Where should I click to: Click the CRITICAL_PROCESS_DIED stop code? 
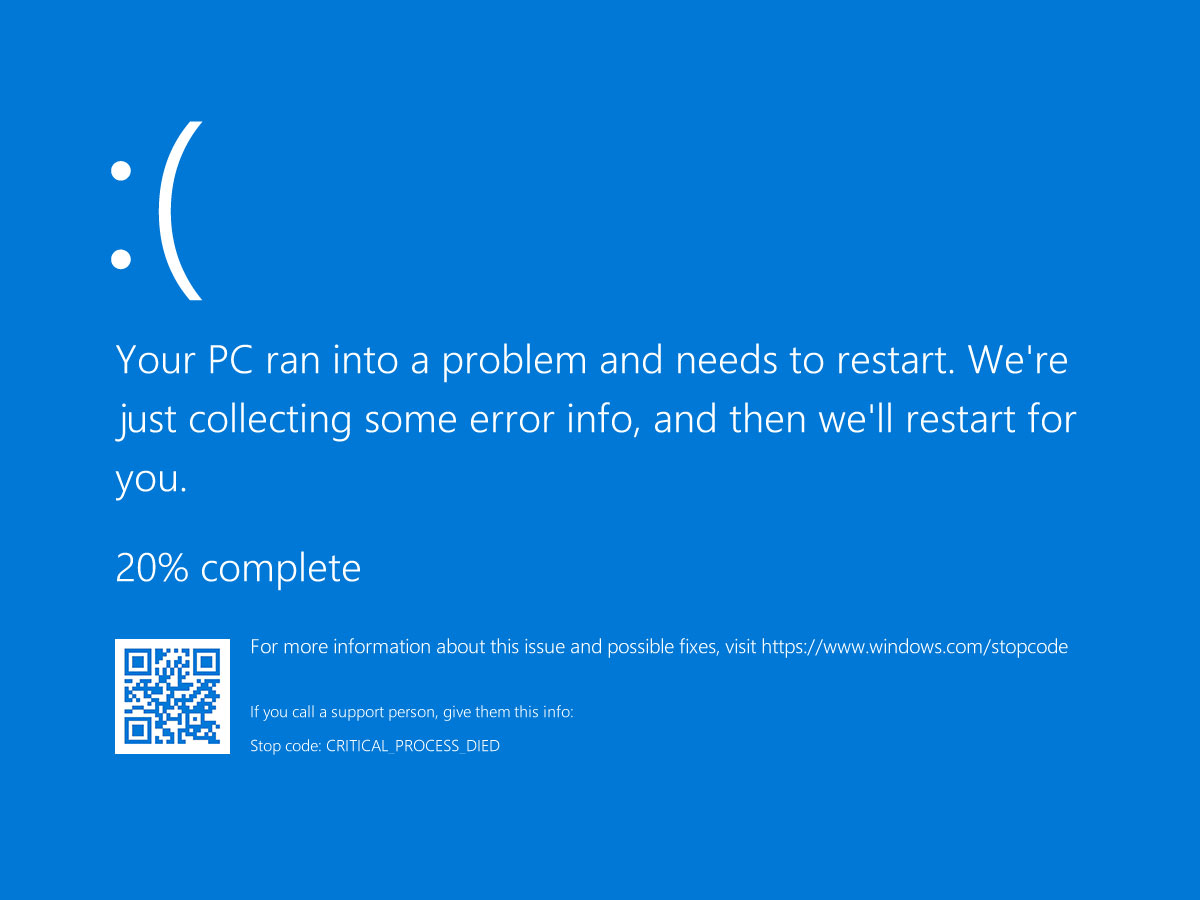[x=413, y=746]
